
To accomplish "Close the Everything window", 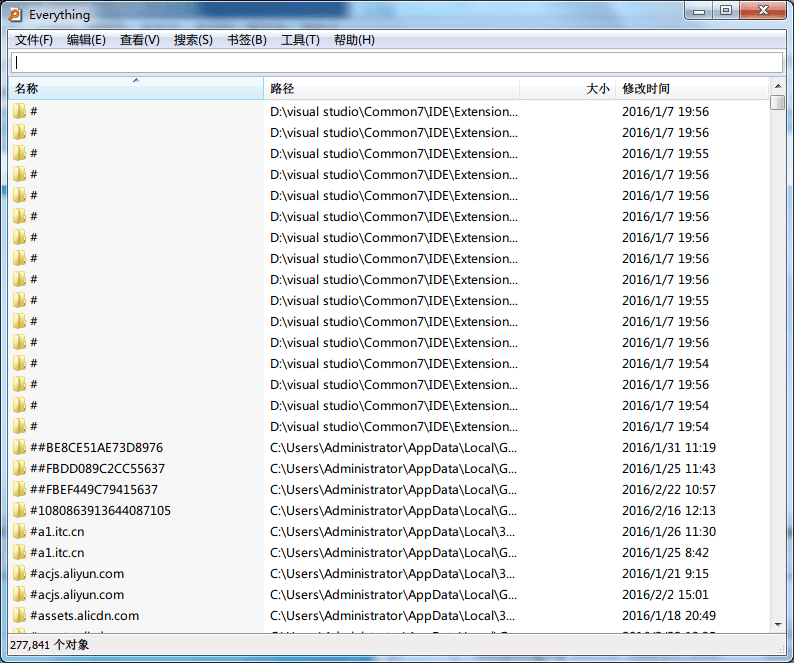I will tap(763, 11).
